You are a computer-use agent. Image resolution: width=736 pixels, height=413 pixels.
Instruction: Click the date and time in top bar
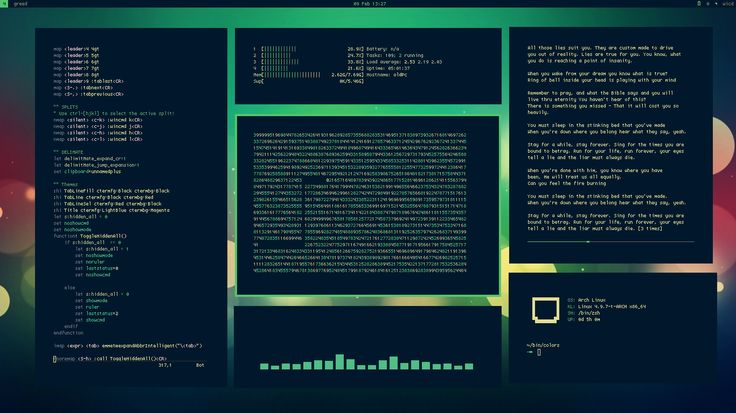368,5
